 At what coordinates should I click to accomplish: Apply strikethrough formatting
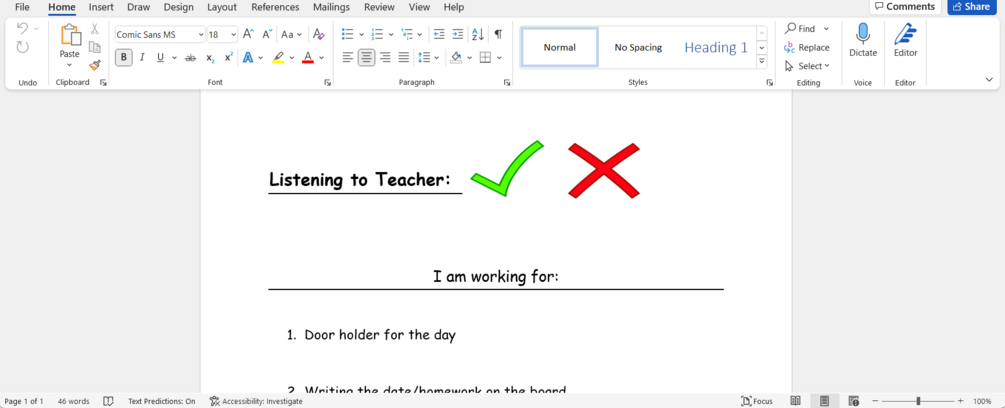(190, 58)
